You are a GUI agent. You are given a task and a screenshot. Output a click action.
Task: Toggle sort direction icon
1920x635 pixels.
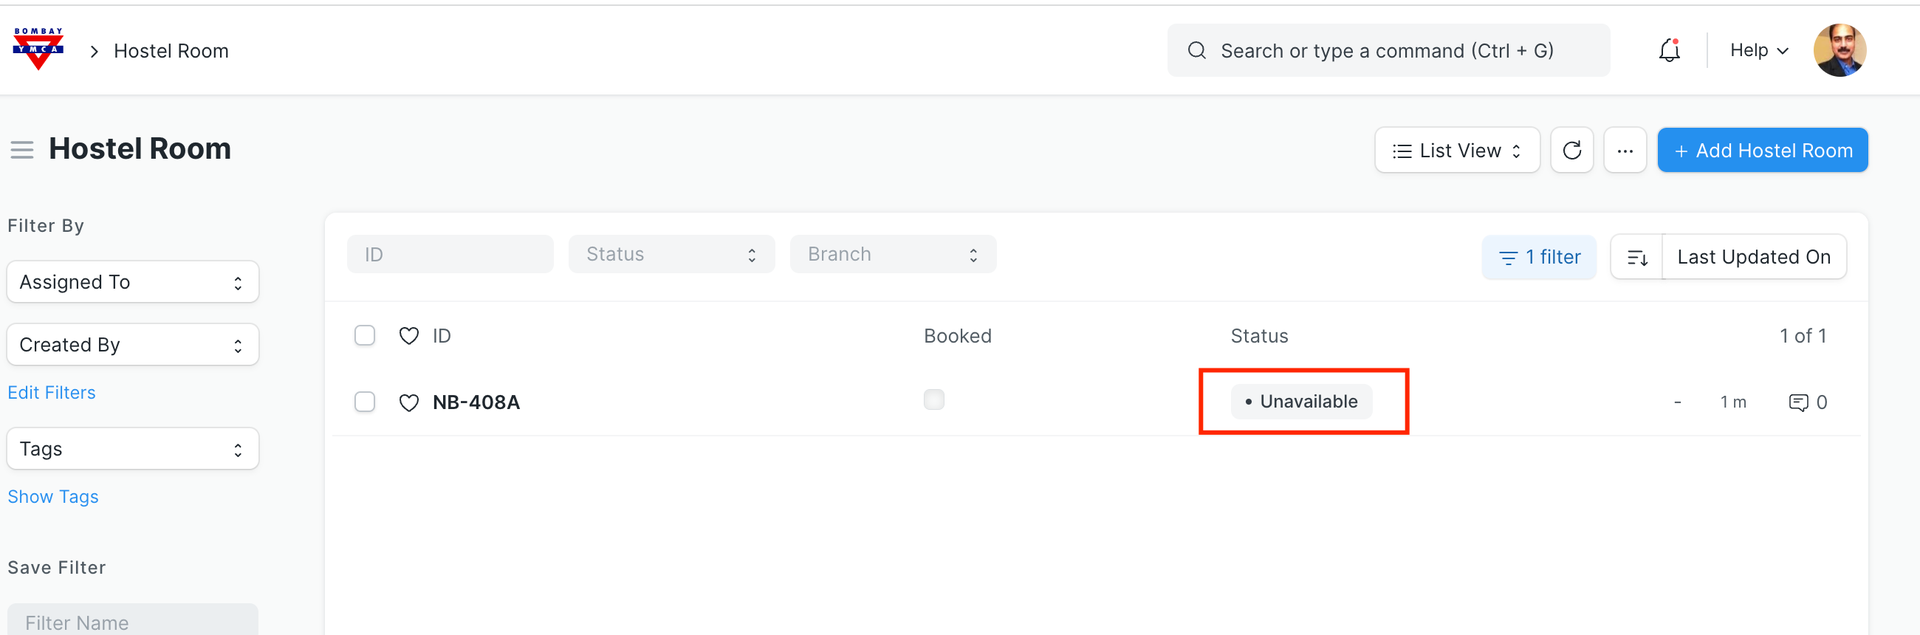(1637, 257)
